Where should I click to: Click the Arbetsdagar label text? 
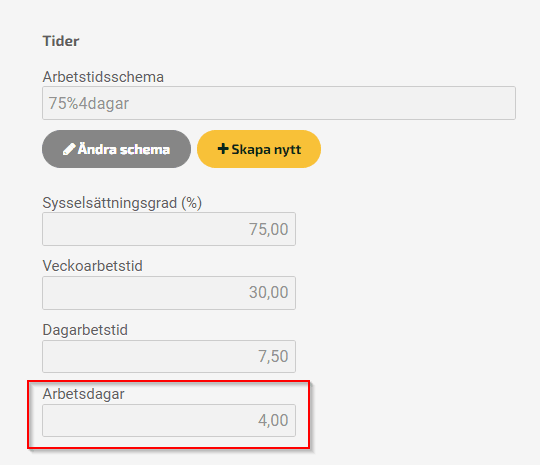click(x=83, y=394)
